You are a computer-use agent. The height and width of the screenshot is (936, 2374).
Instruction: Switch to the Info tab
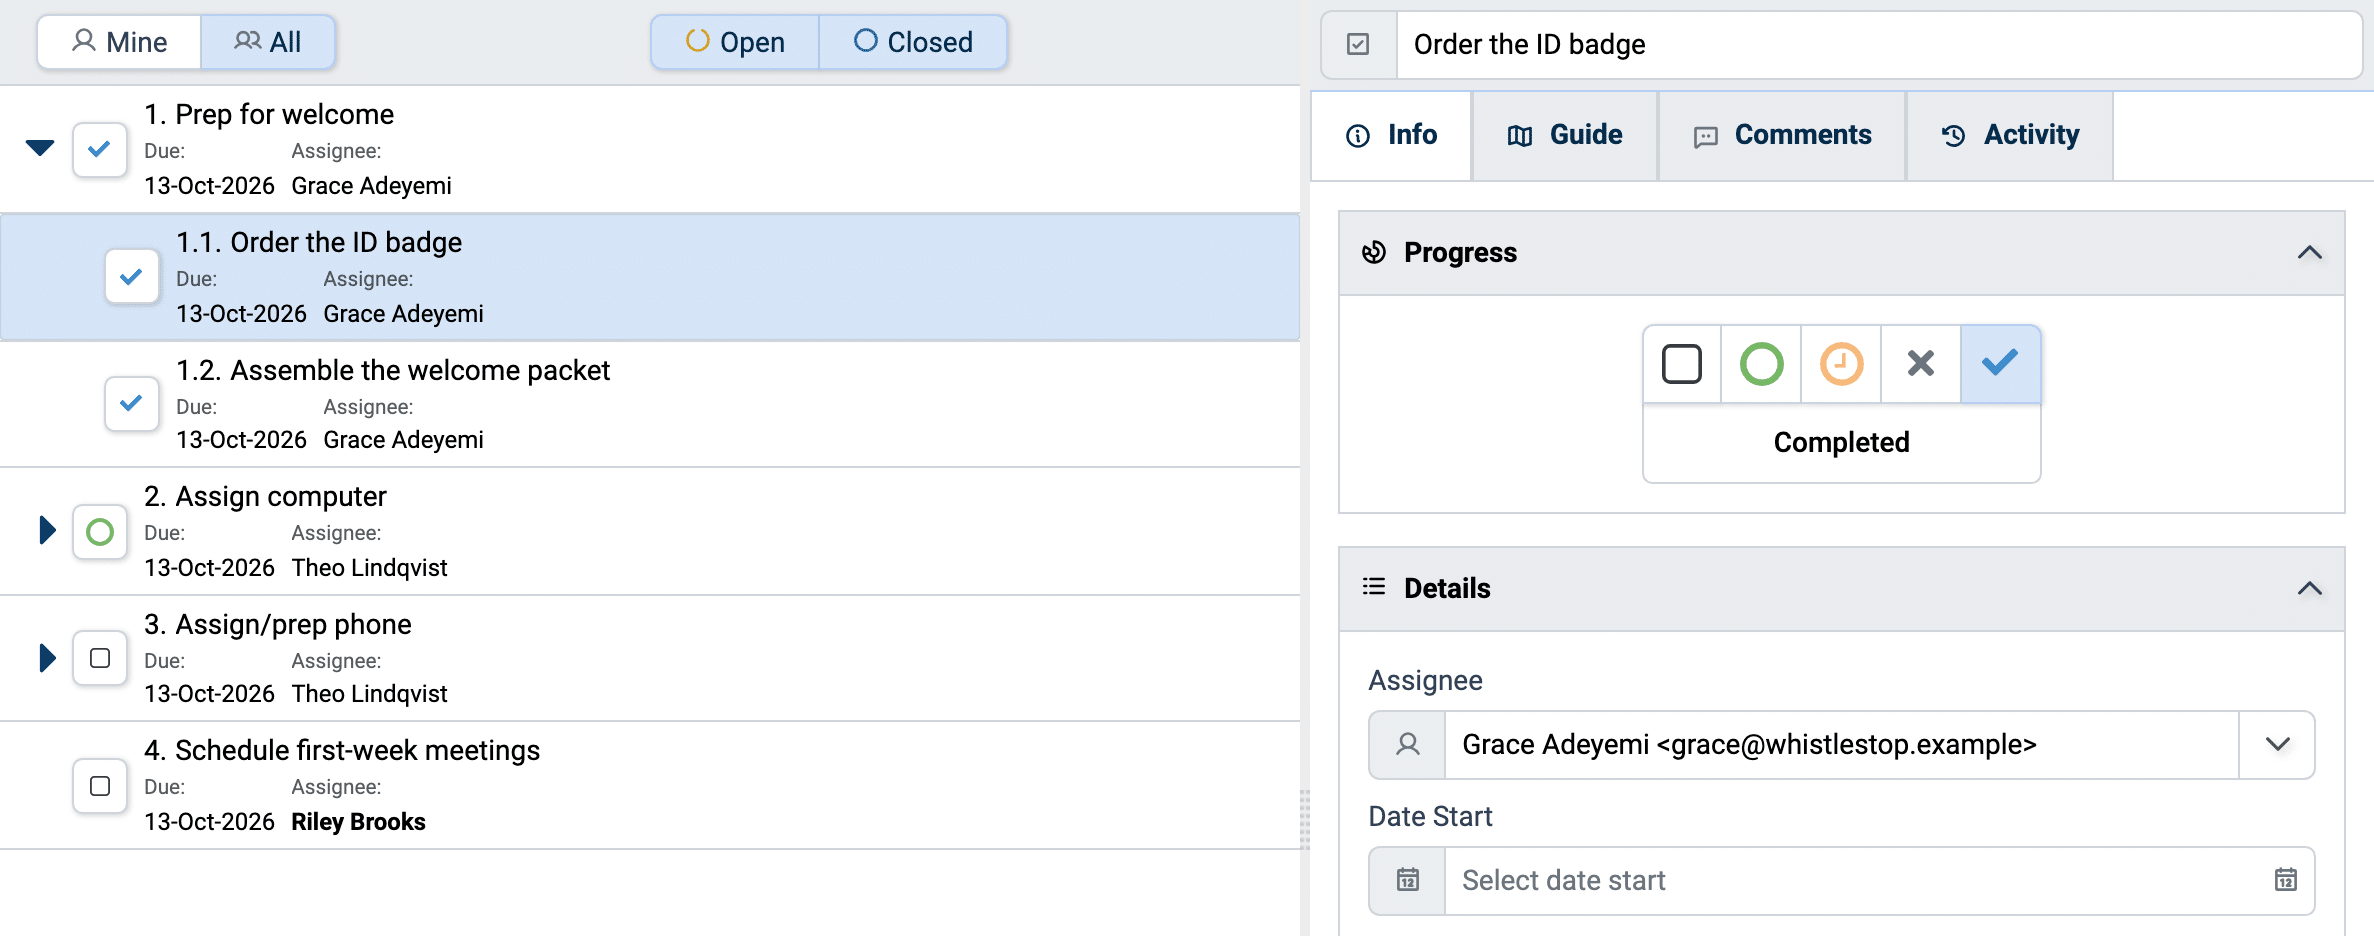click(x=1391, y=136)
